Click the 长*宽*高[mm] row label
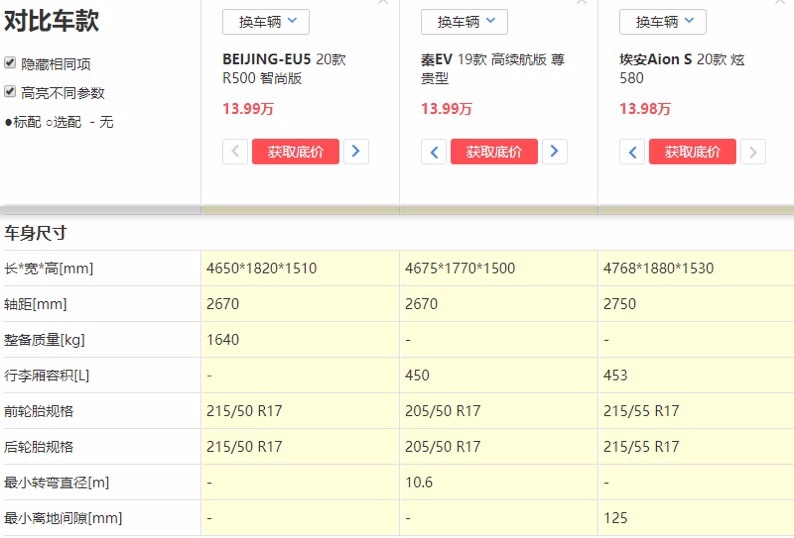This screenshot has height=538, width=794. tap(49, 268)
